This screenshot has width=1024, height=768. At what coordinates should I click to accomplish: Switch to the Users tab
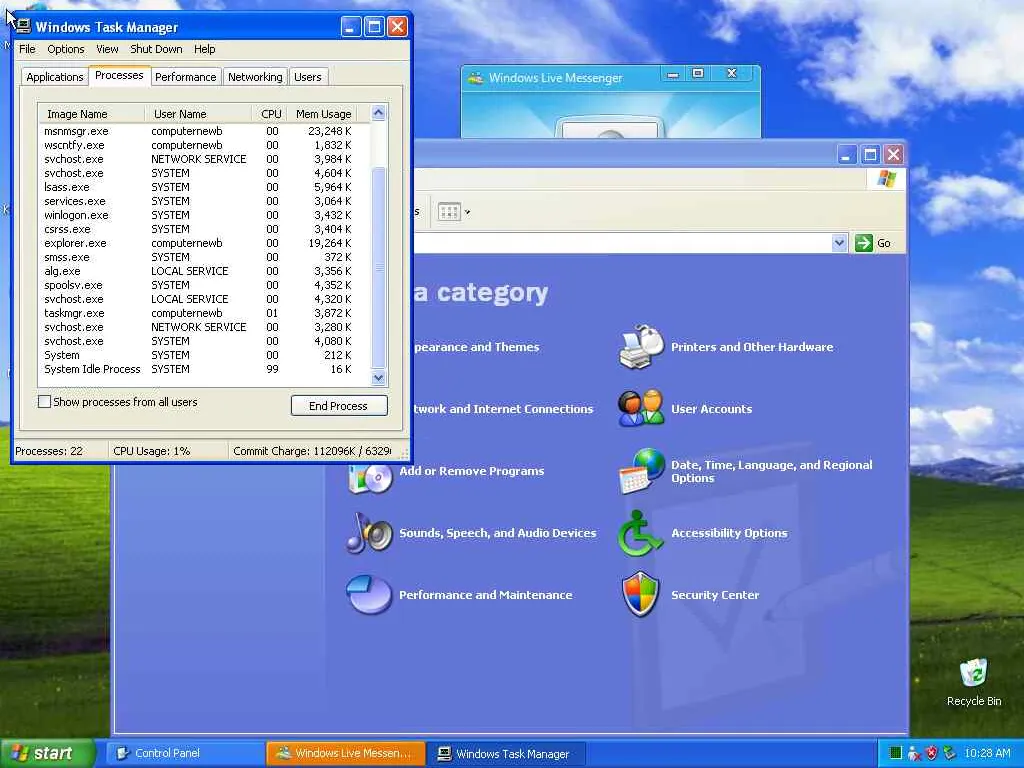point(308,77)
